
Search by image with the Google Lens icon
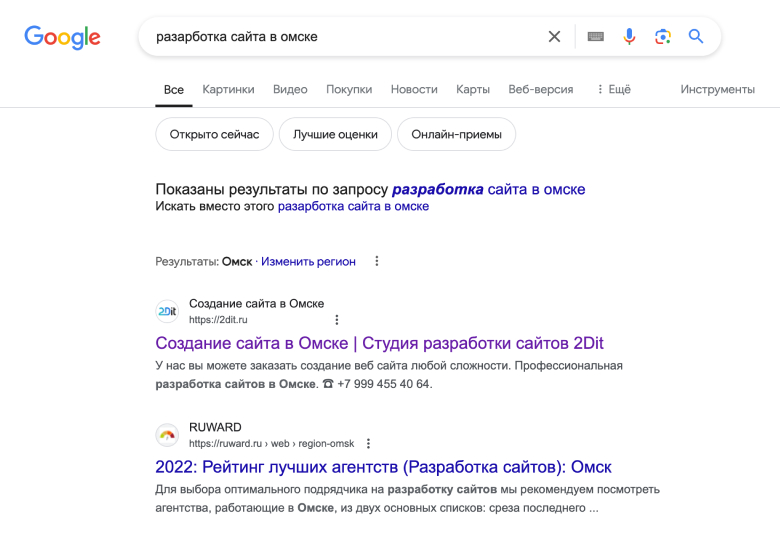click(x=663, y=36)
